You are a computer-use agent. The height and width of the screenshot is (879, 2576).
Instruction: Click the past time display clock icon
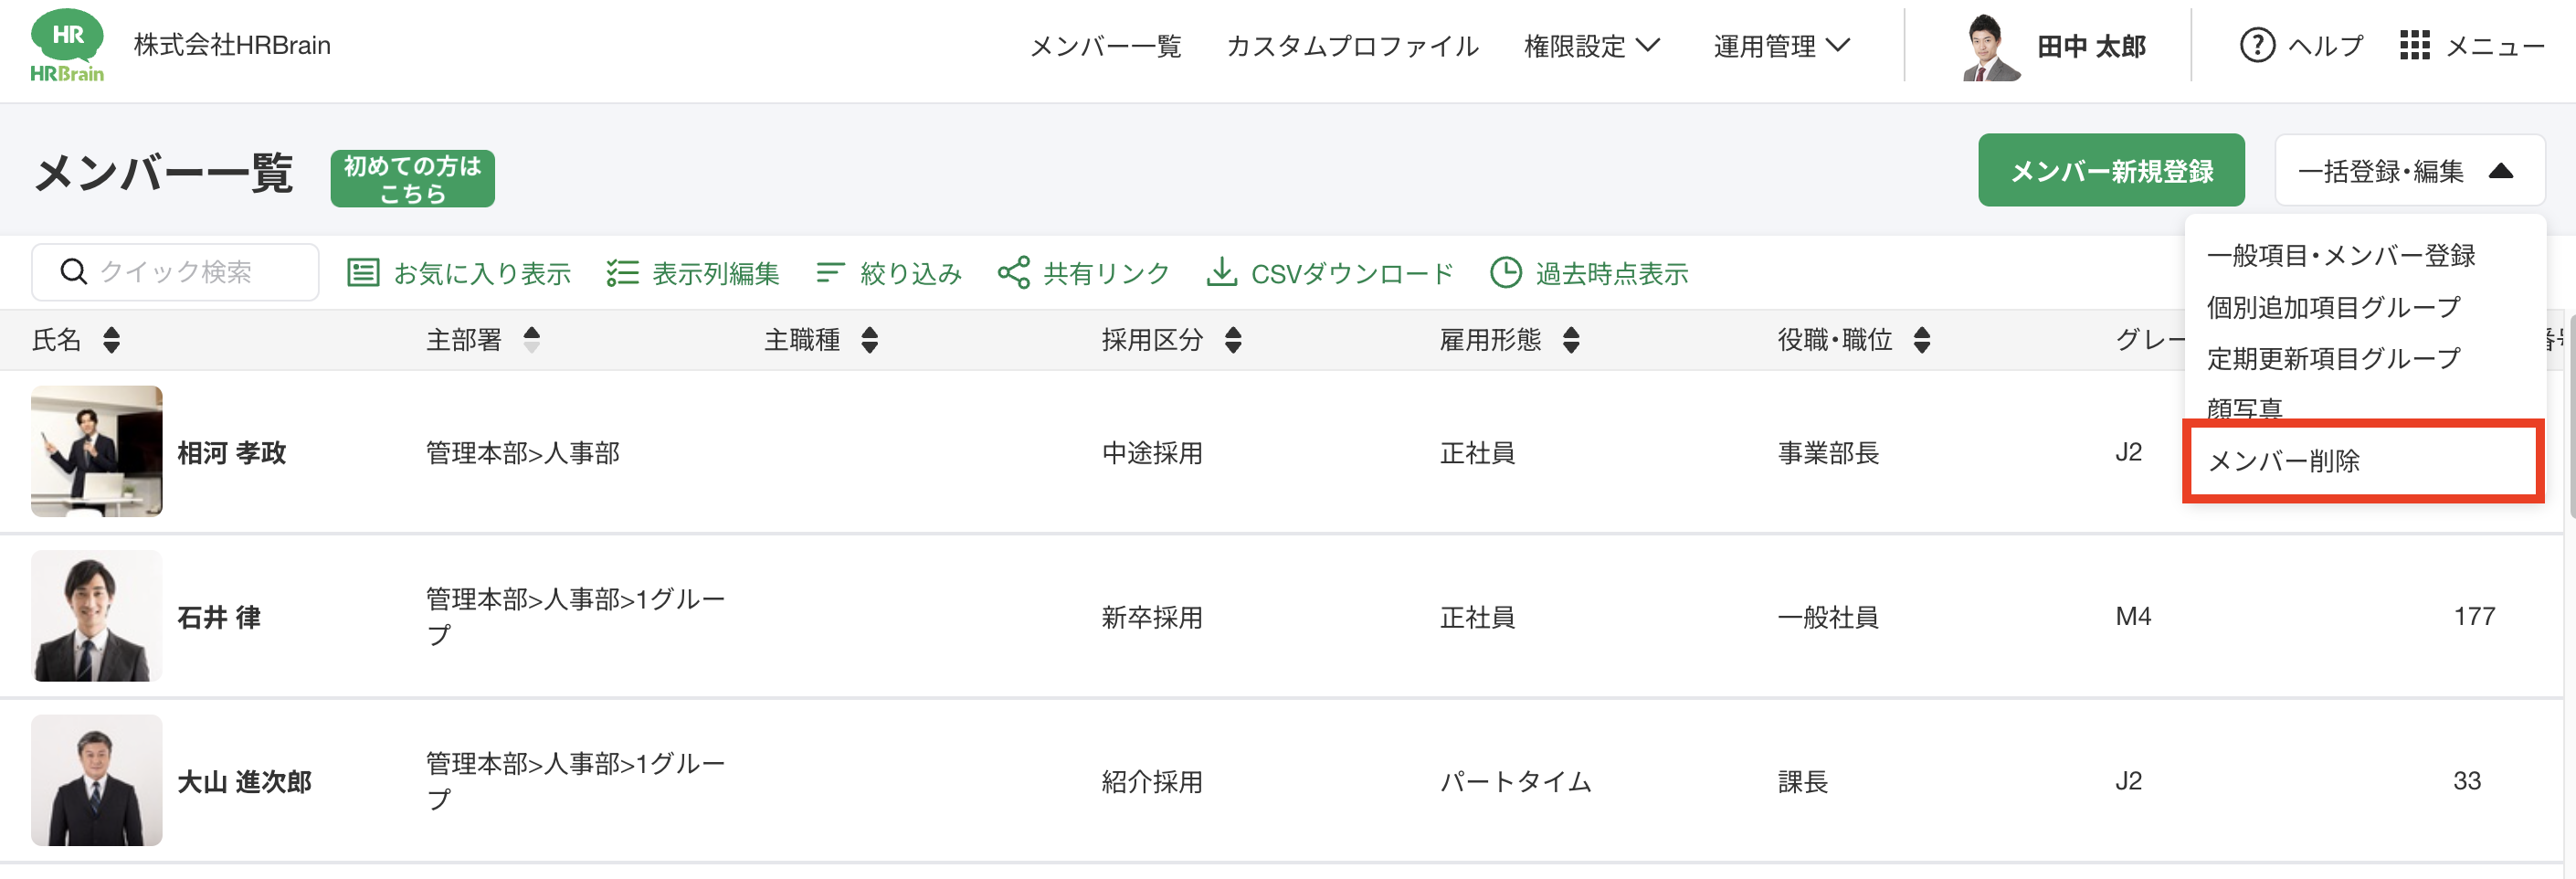1505,273
